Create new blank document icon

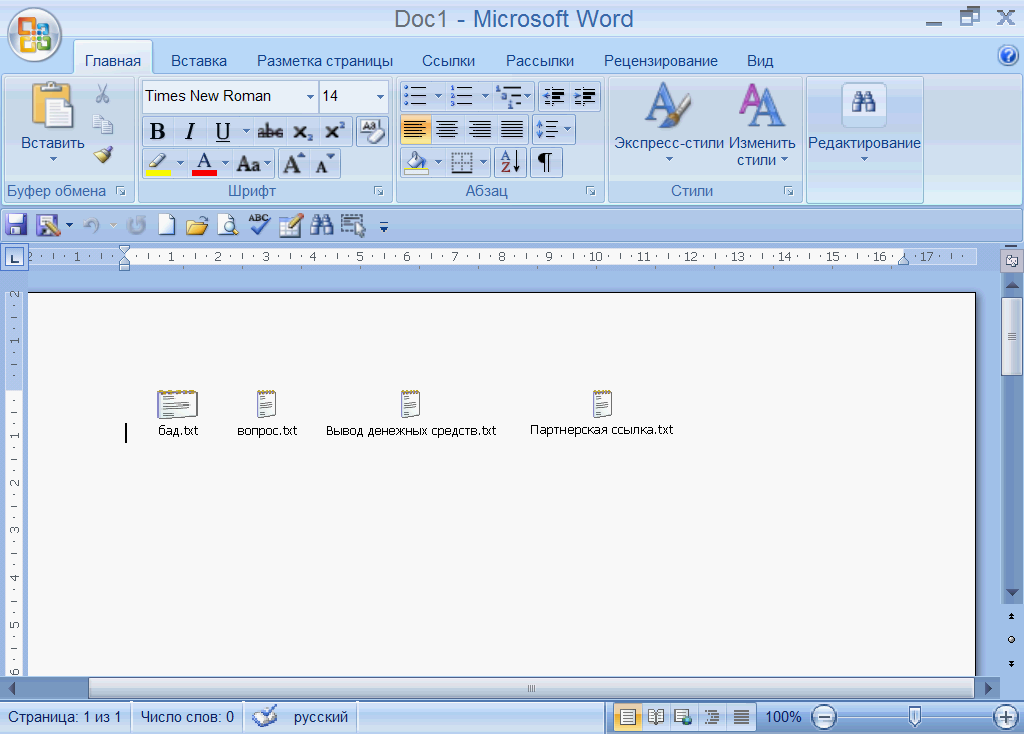pos(167,225)
